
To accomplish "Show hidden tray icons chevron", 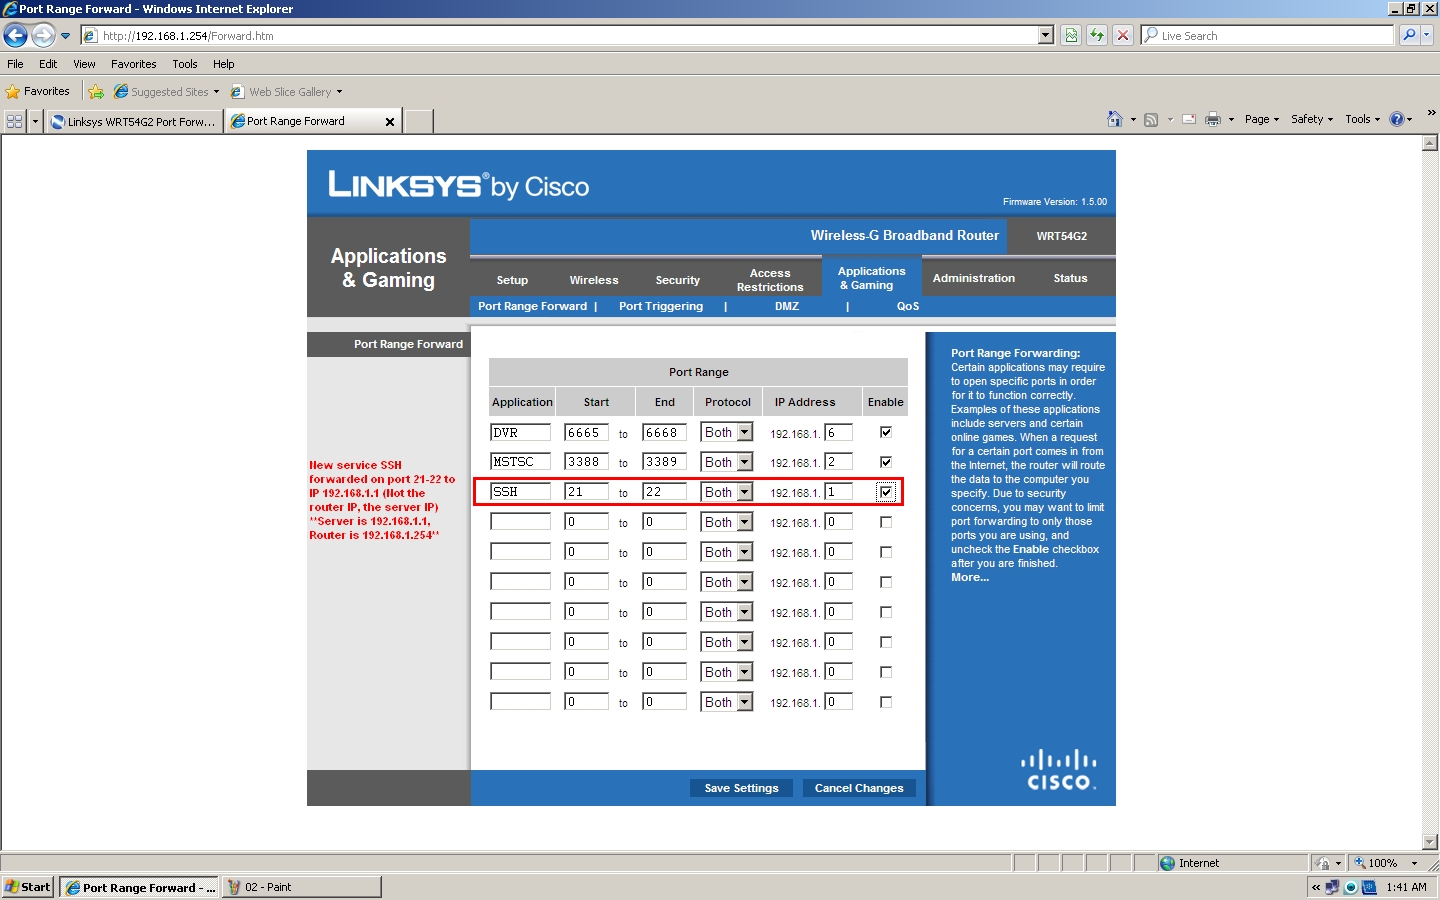I will click(1316, 887).
